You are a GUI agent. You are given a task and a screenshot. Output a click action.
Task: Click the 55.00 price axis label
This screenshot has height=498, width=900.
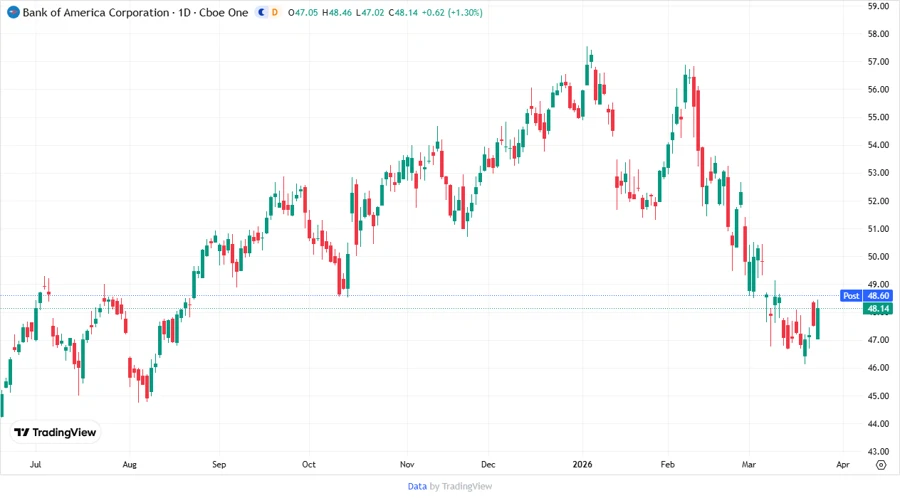point(878,117)
